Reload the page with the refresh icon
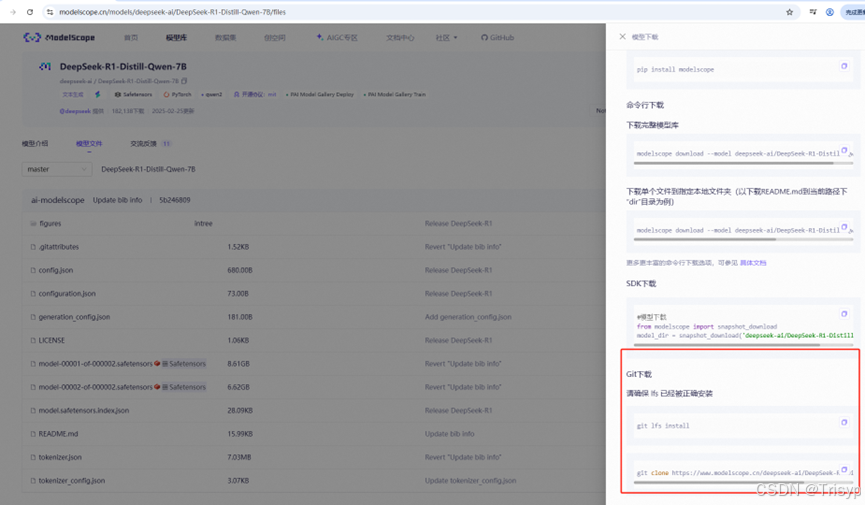Viewport: 865px width, 505px height. click(x=30, y=12)
